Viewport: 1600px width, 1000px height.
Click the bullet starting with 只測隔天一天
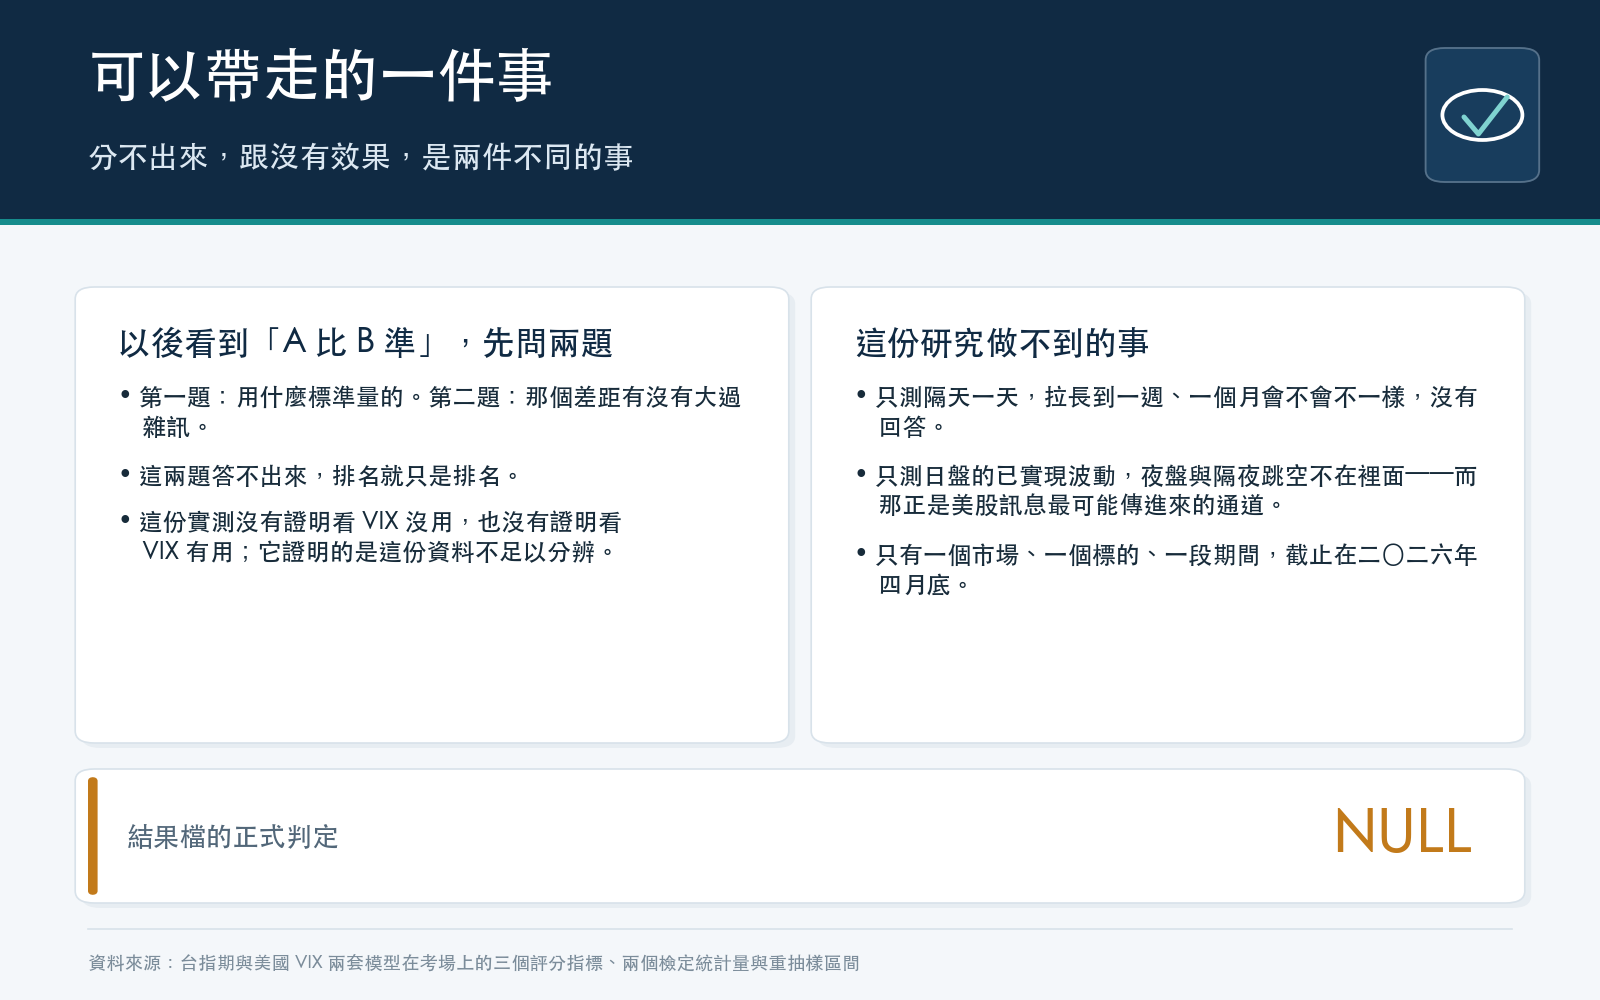click(1166, 412)
